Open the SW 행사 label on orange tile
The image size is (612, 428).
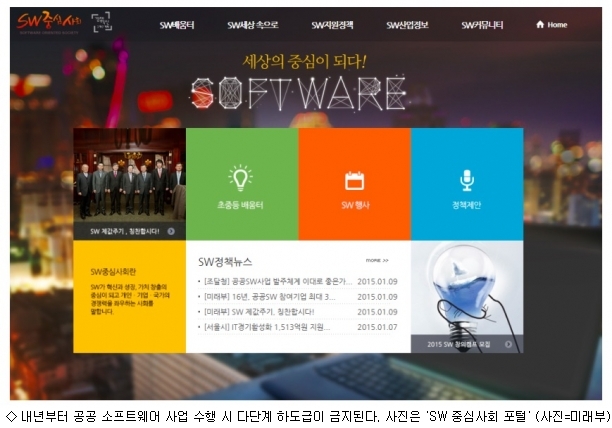click(355, 205)
